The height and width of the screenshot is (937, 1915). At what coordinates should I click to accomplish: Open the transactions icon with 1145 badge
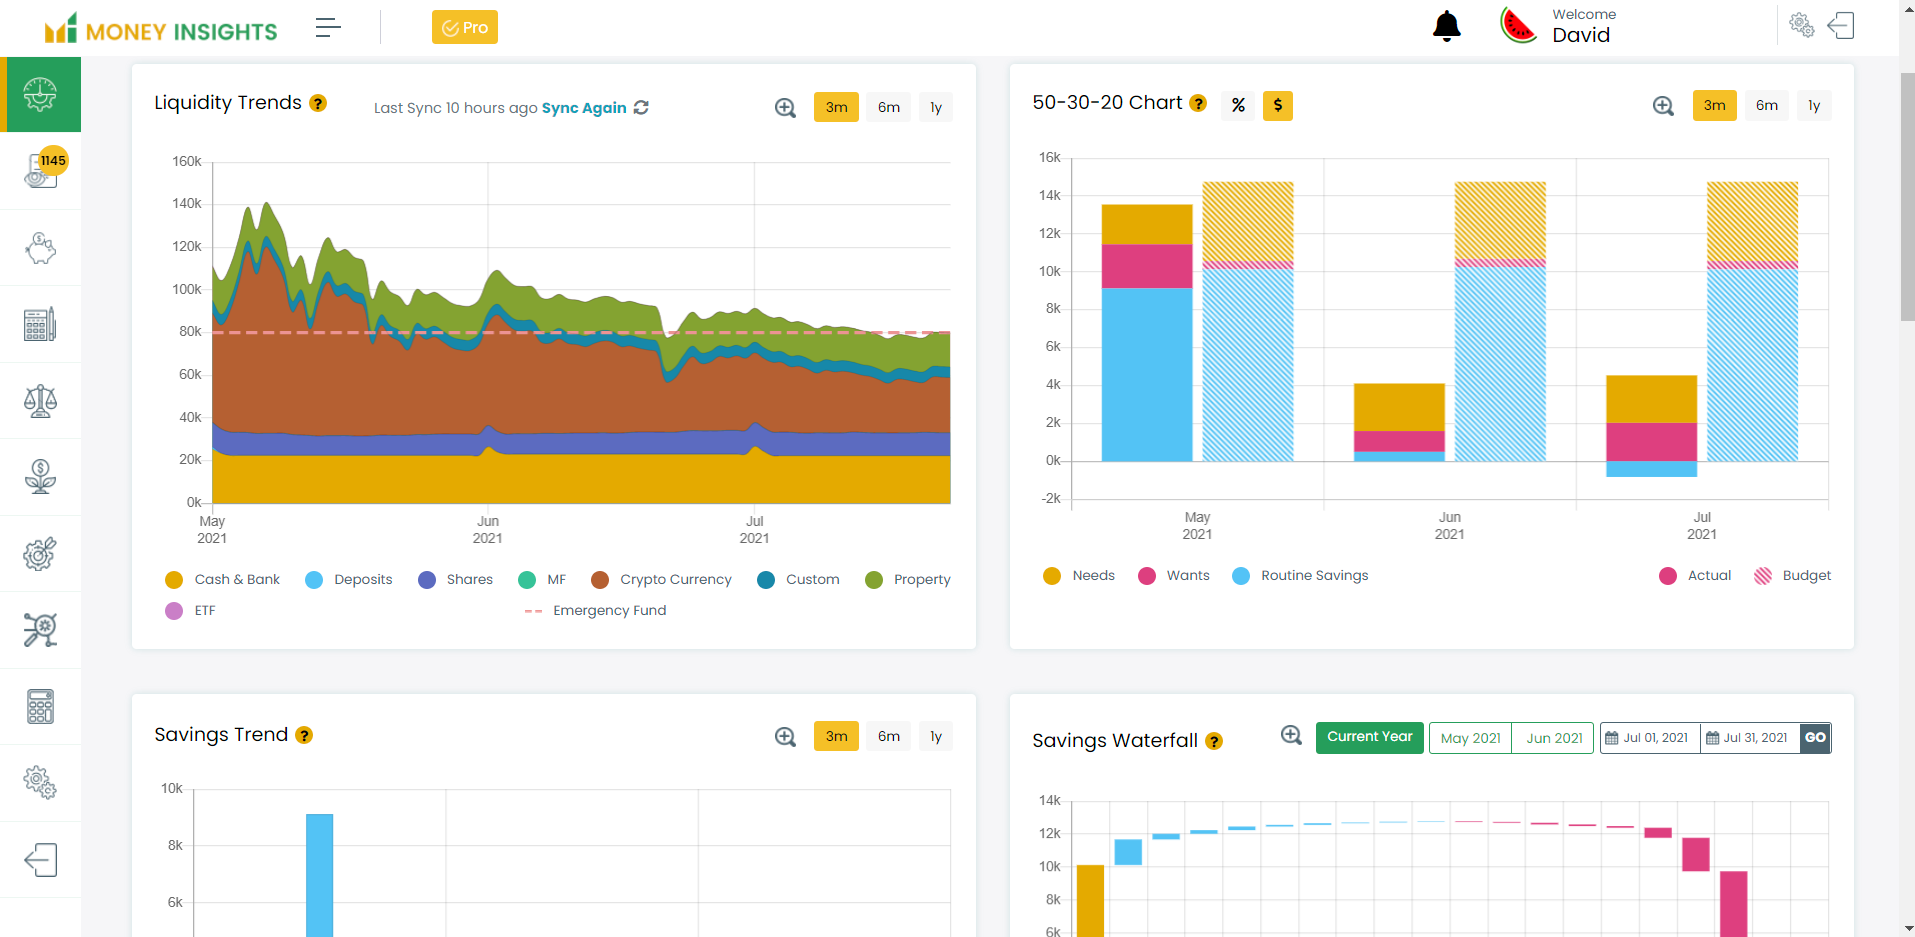40,171
